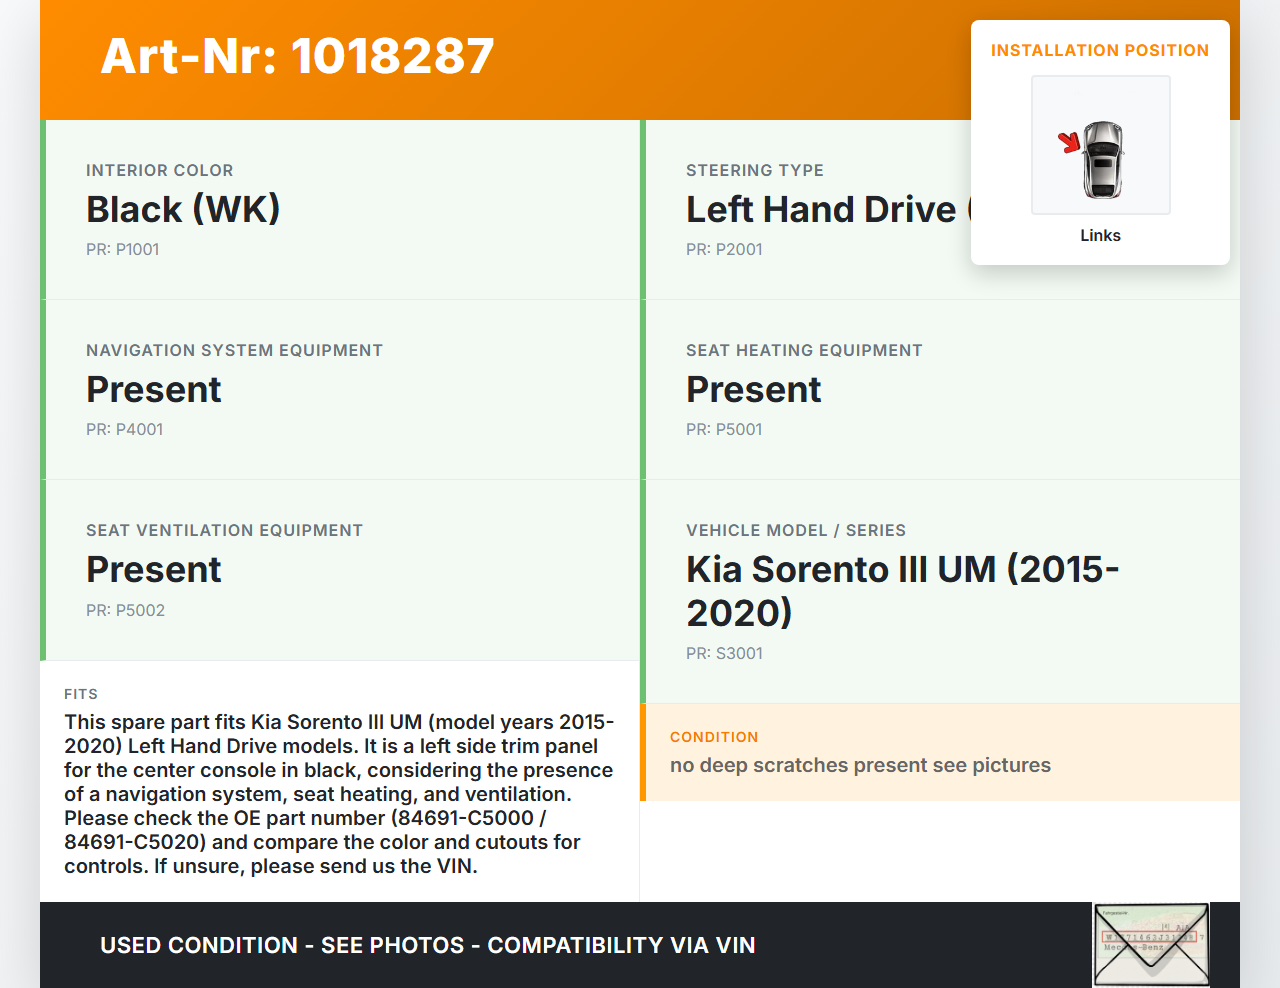Click the Installation Position heading

point(1099,50)
